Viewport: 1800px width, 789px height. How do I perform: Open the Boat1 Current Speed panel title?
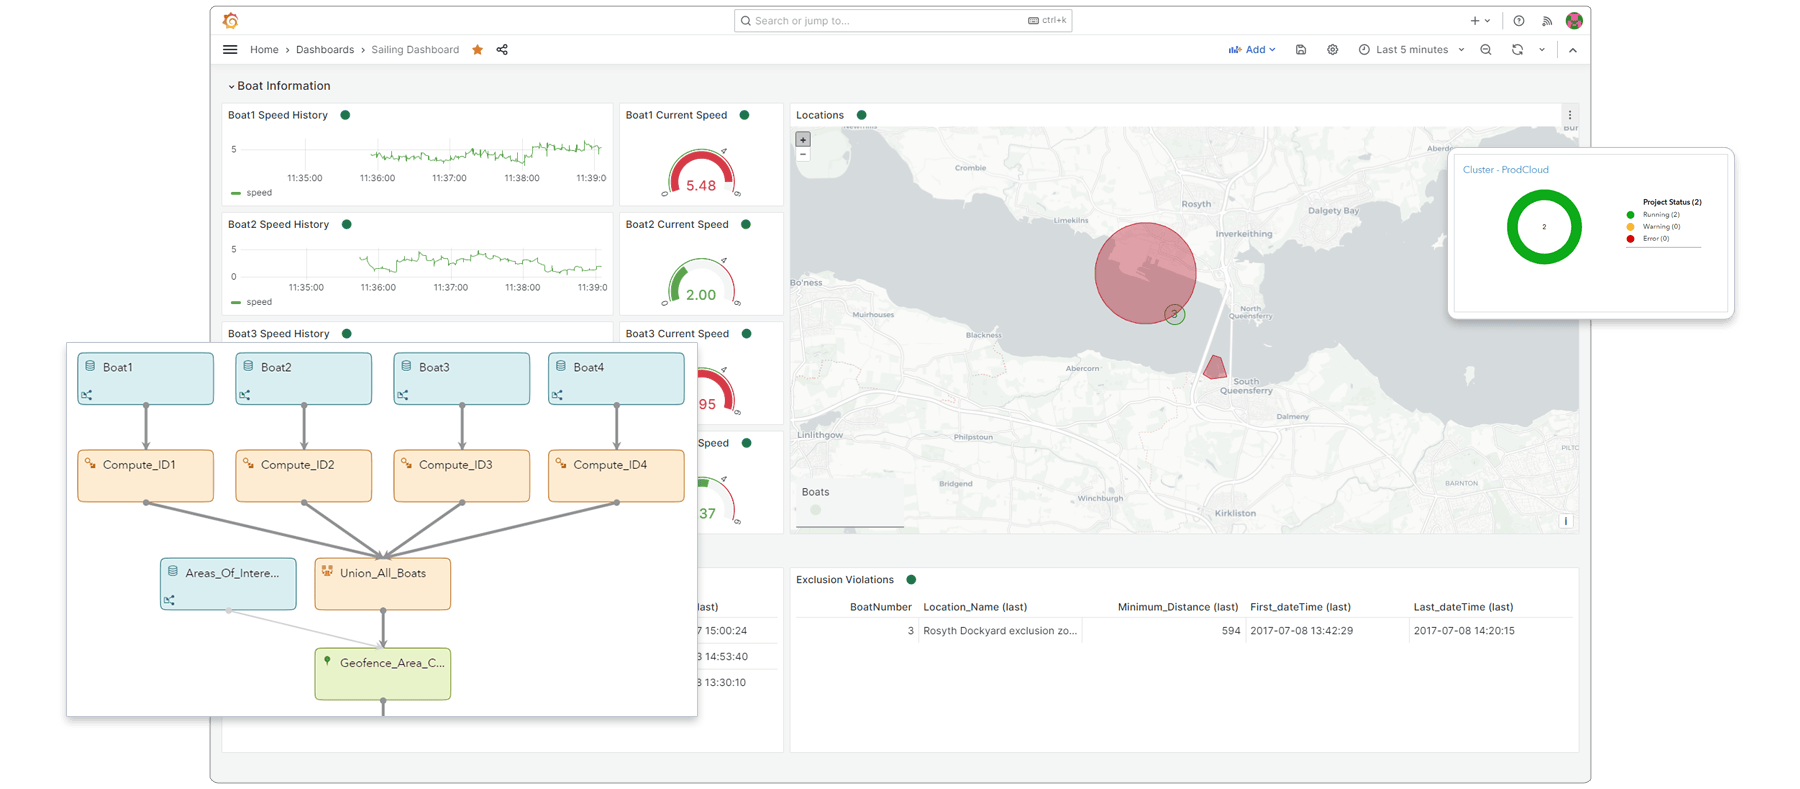tap(676, 115)
